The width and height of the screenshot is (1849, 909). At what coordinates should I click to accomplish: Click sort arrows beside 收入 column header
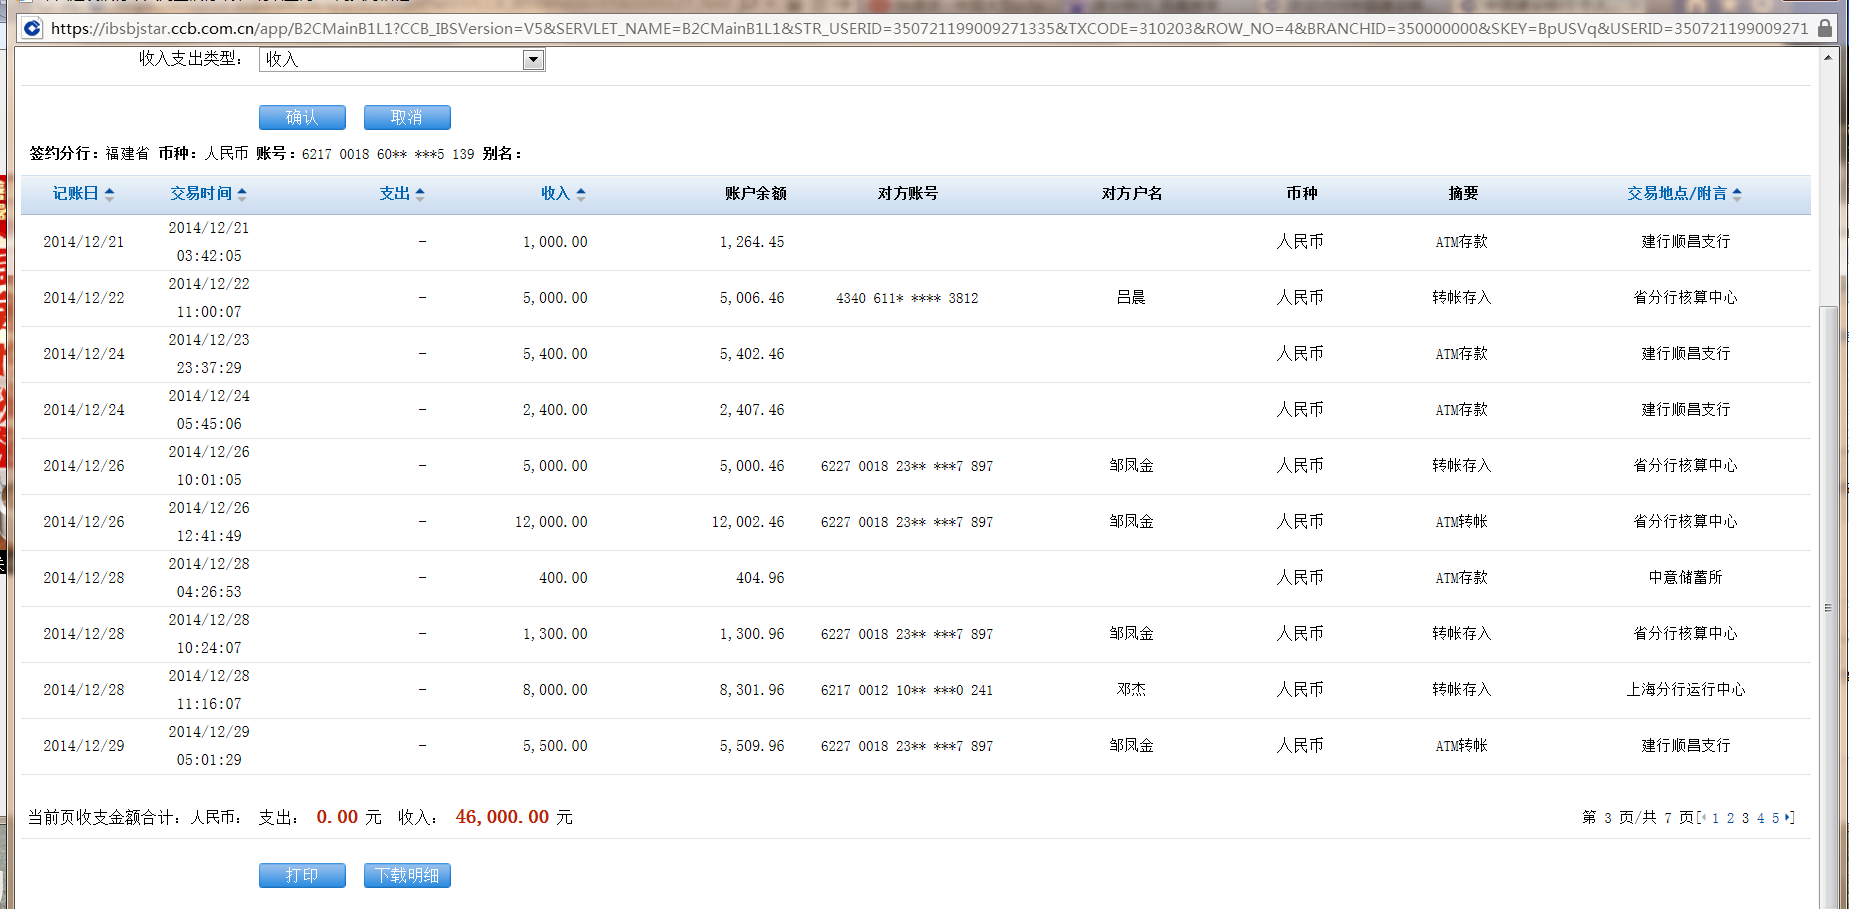pyautogui.click(x=581, y=194)
